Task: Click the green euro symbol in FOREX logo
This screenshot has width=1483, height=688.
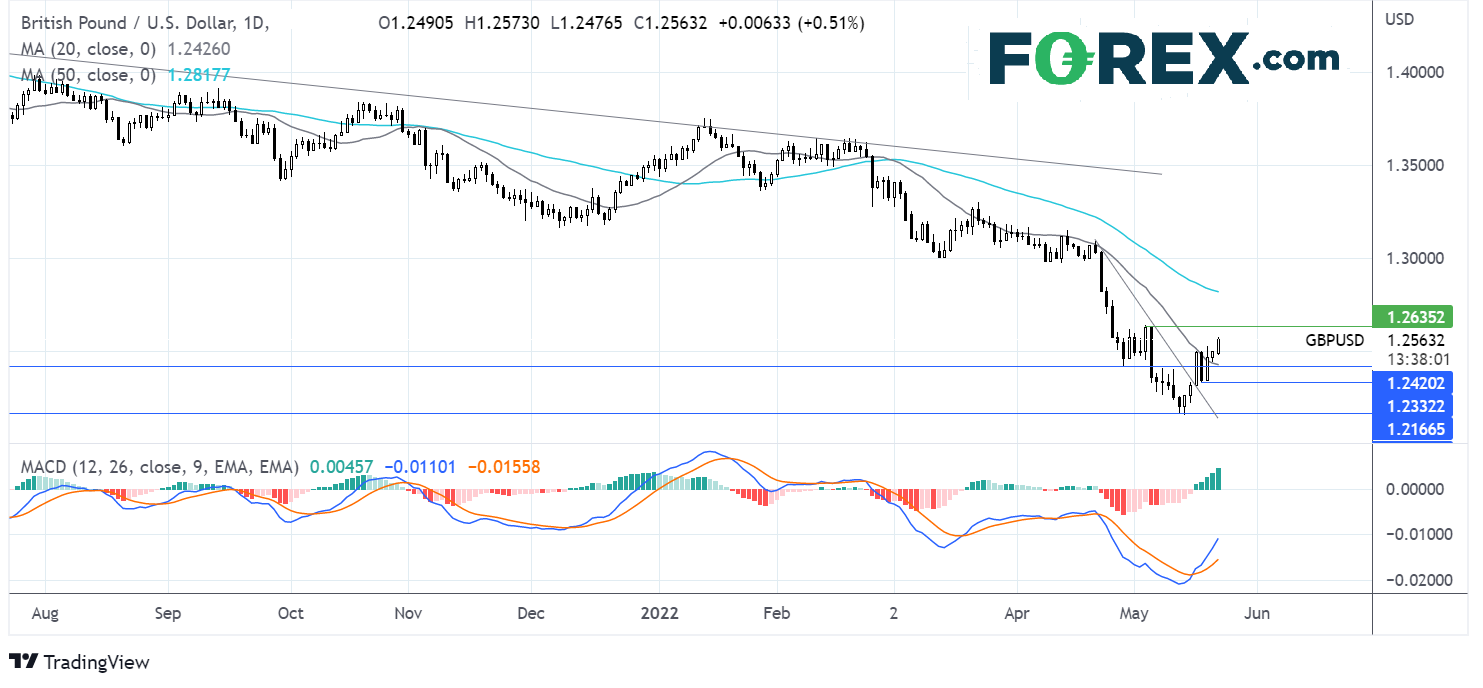Action: 1070,60
